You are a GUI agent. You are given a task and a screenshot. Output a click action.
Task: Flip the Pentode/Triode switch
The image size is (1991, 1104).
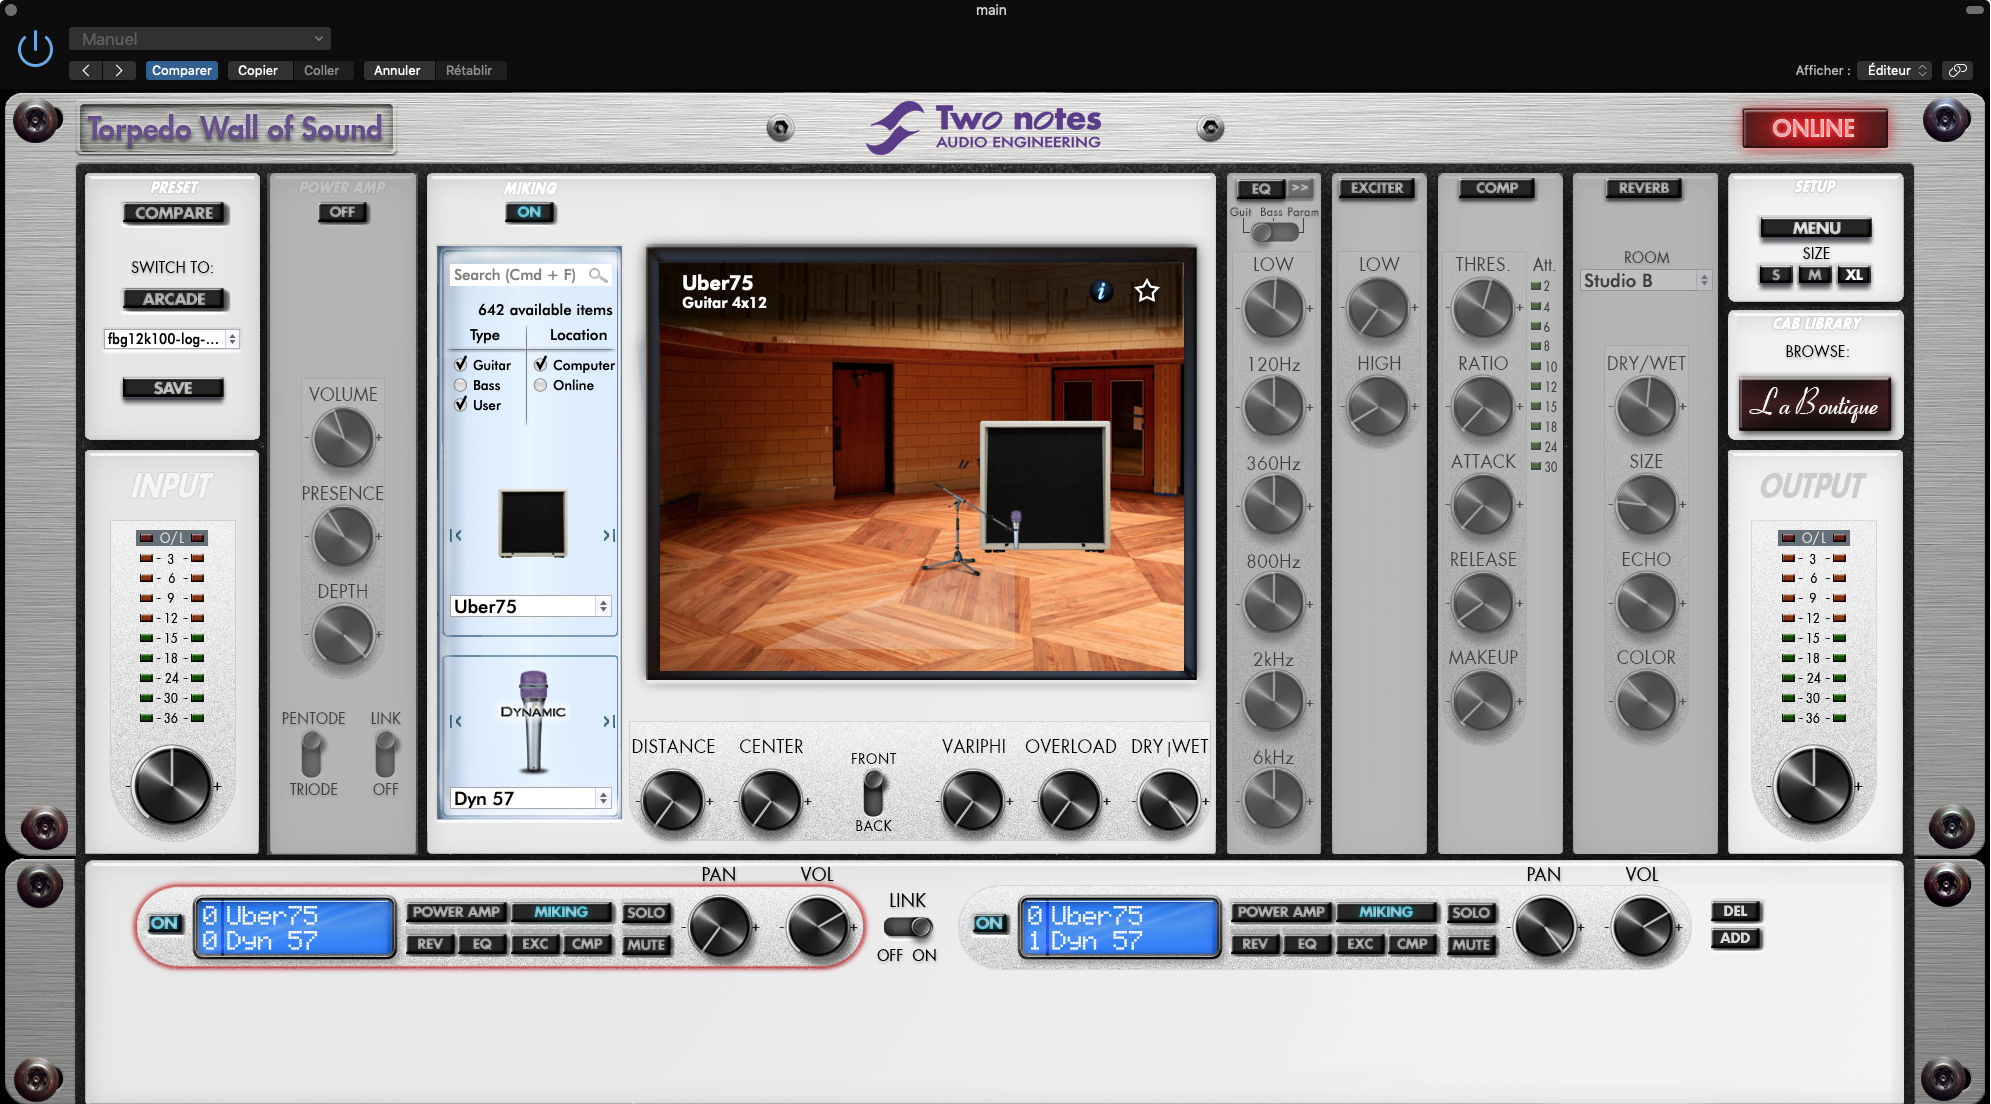coord(312,754)
